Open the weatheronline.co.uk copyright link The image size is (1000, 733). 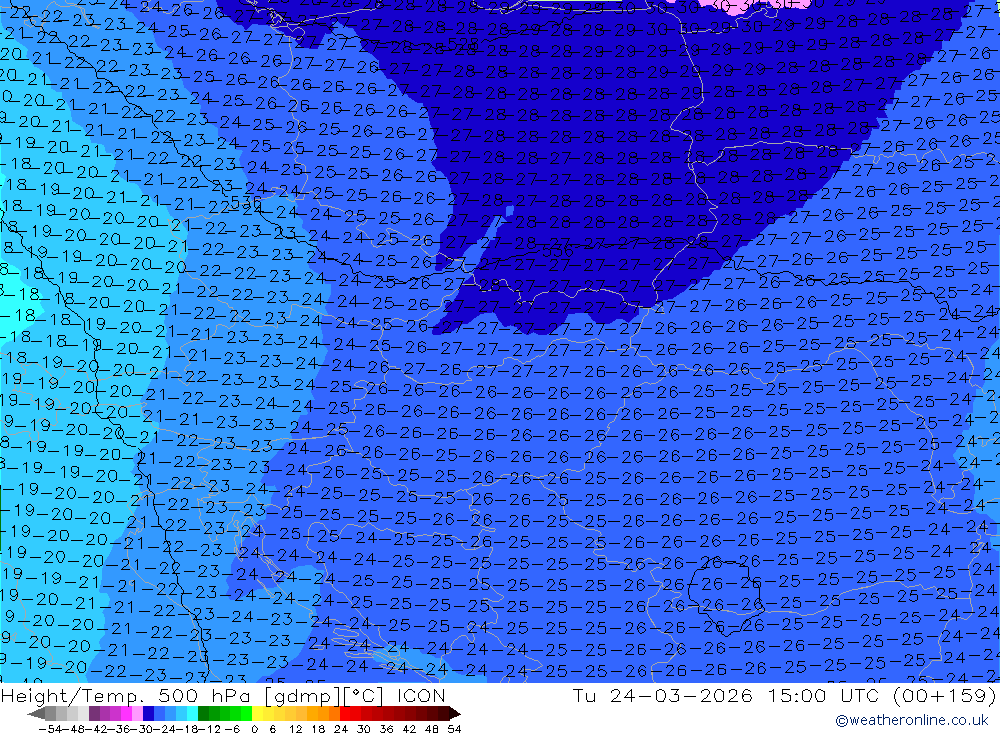pos(912,720)
